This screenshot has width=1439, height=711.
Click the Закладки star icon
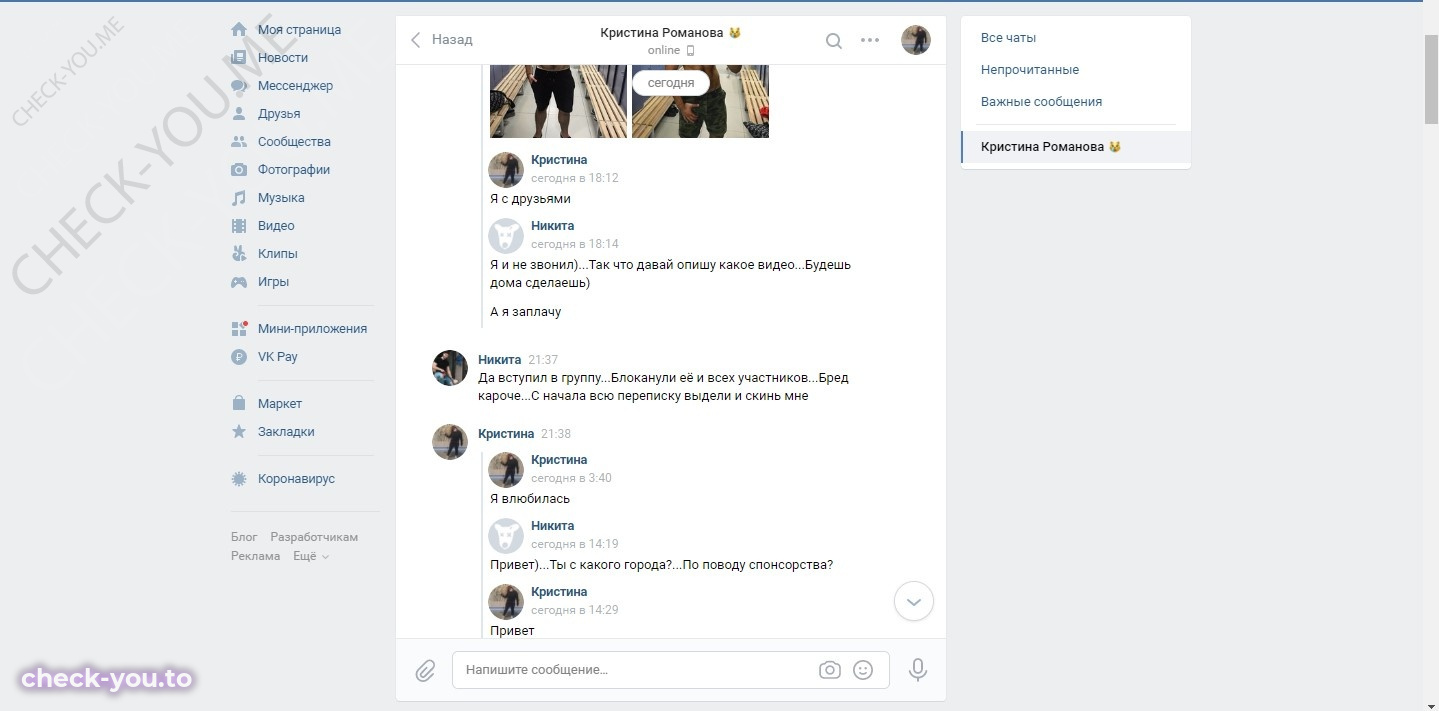239,432
